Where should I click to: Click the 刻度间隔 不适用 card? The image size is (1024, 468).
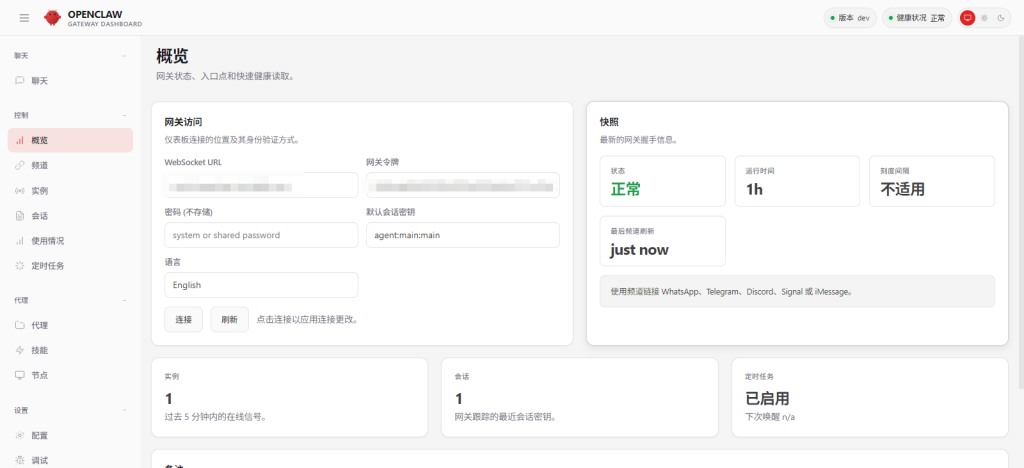(932, 181)
